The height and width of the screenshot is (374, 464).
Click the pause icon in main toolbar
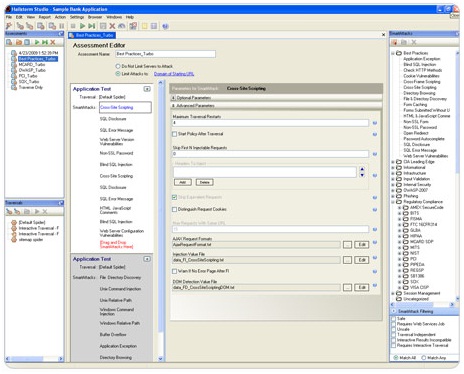click(62, 26)
